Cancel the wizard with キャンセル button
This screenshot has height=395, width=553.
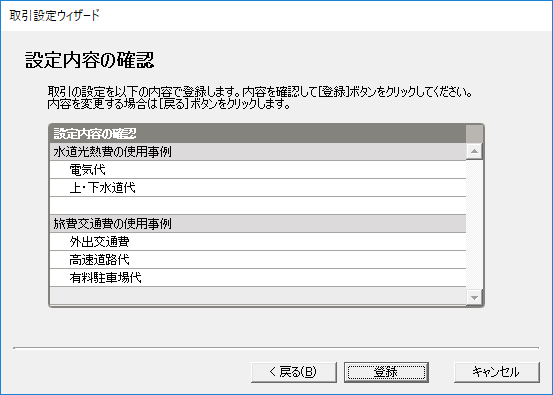[x=497, y=372]
